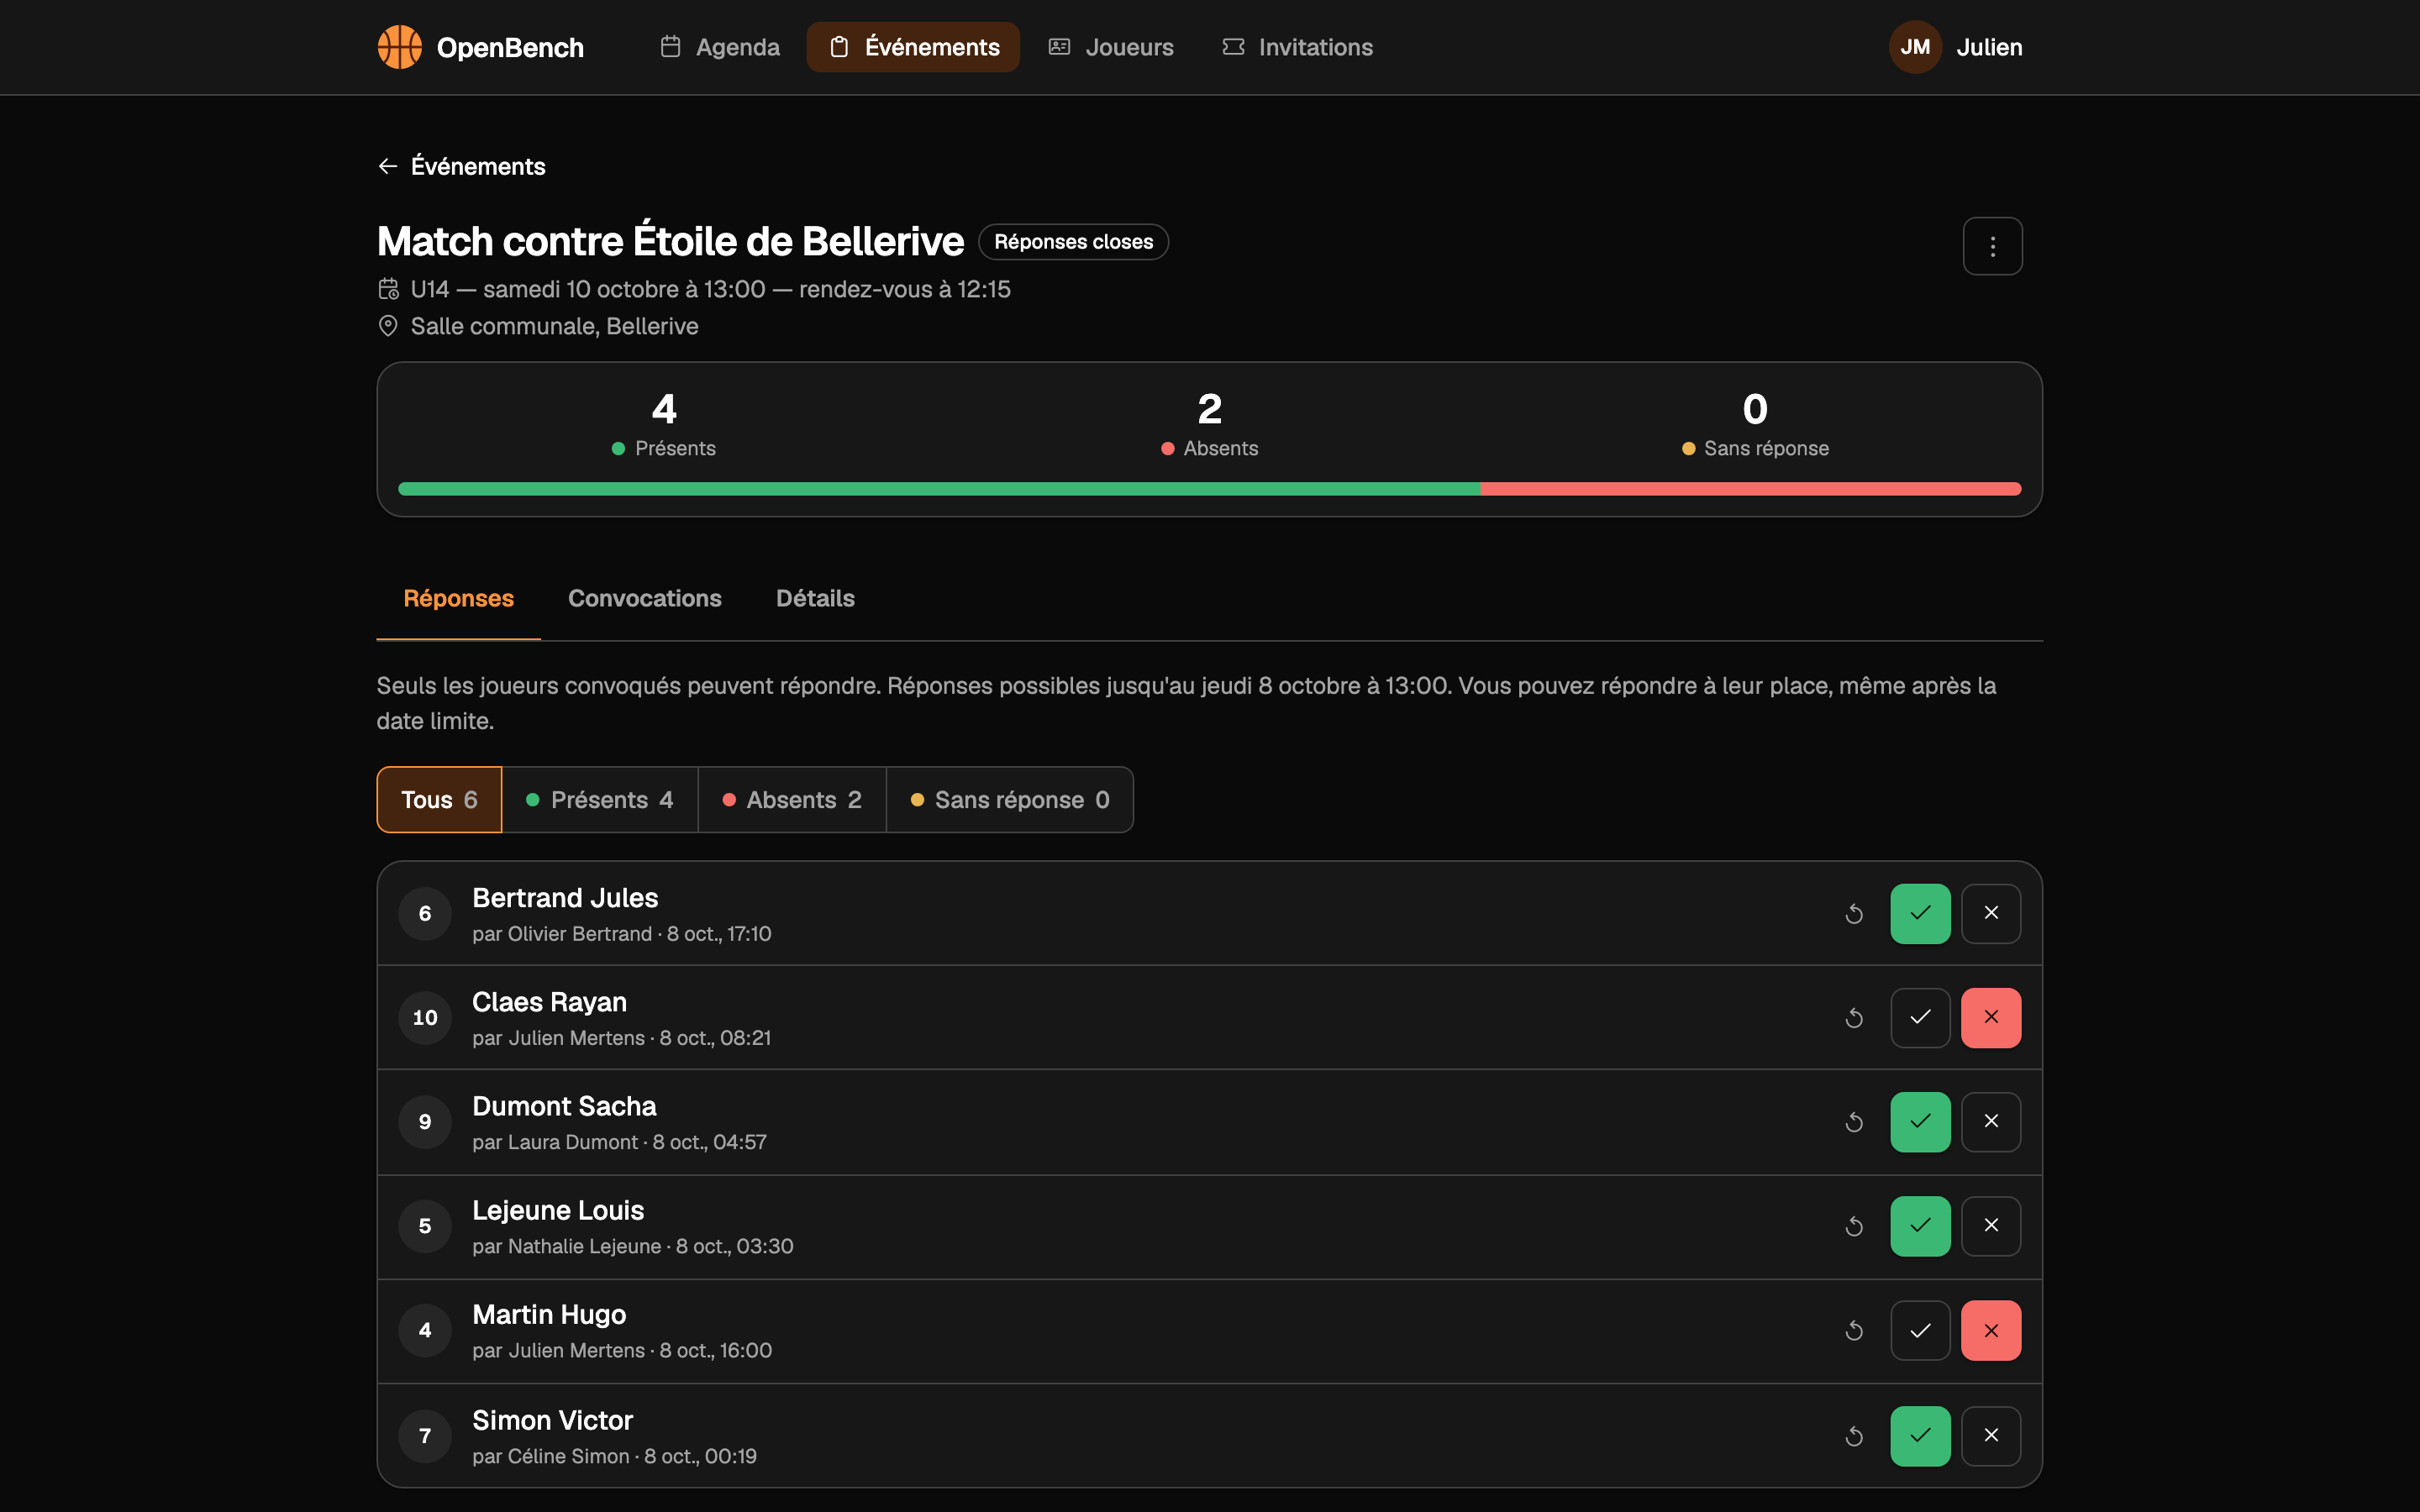The height and width of the screenshot is (1512, 2420).
Task: Mark Lejeune Louis as absent
Action: (x=1991, y=1226)
